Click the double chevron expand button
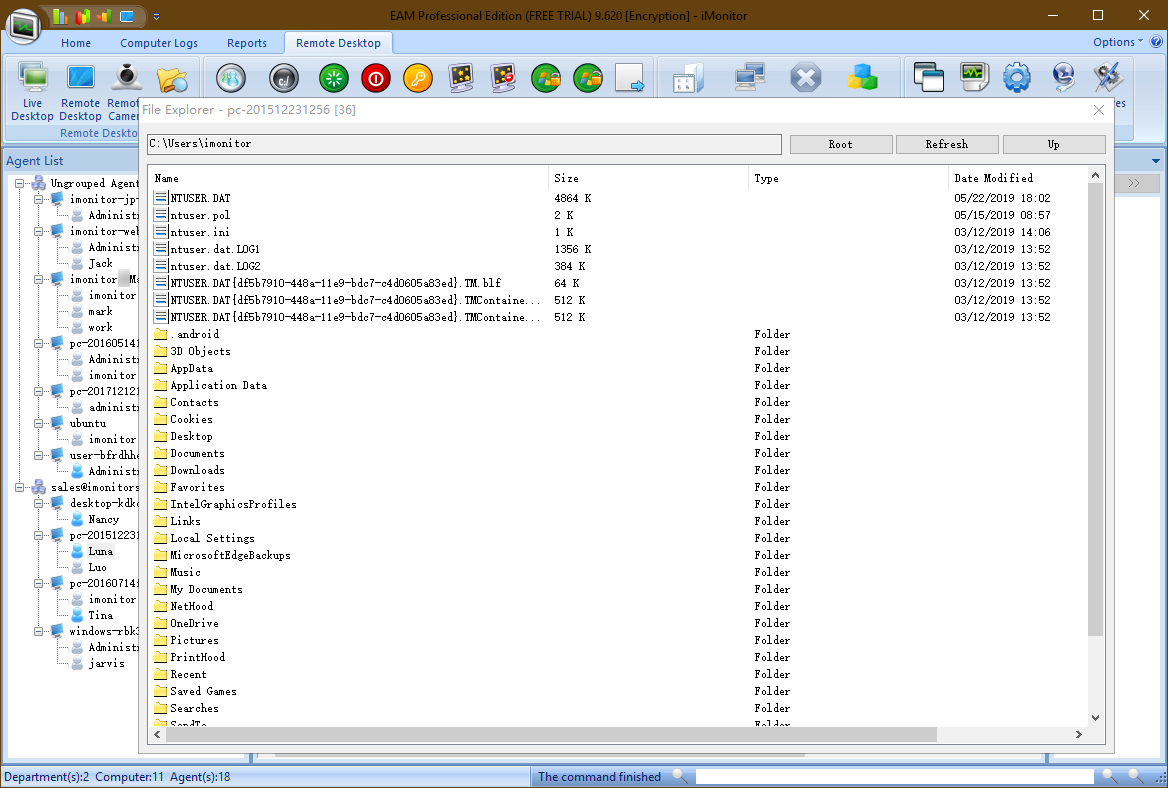Image resolution: width=1168 pixels, height=788 pixels. (x=1134, y=183)
